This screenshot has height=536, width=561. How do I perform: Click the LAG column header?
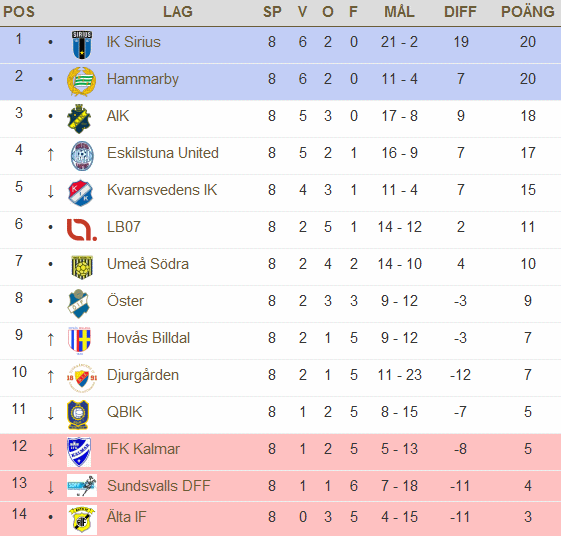tap(178, 12)
